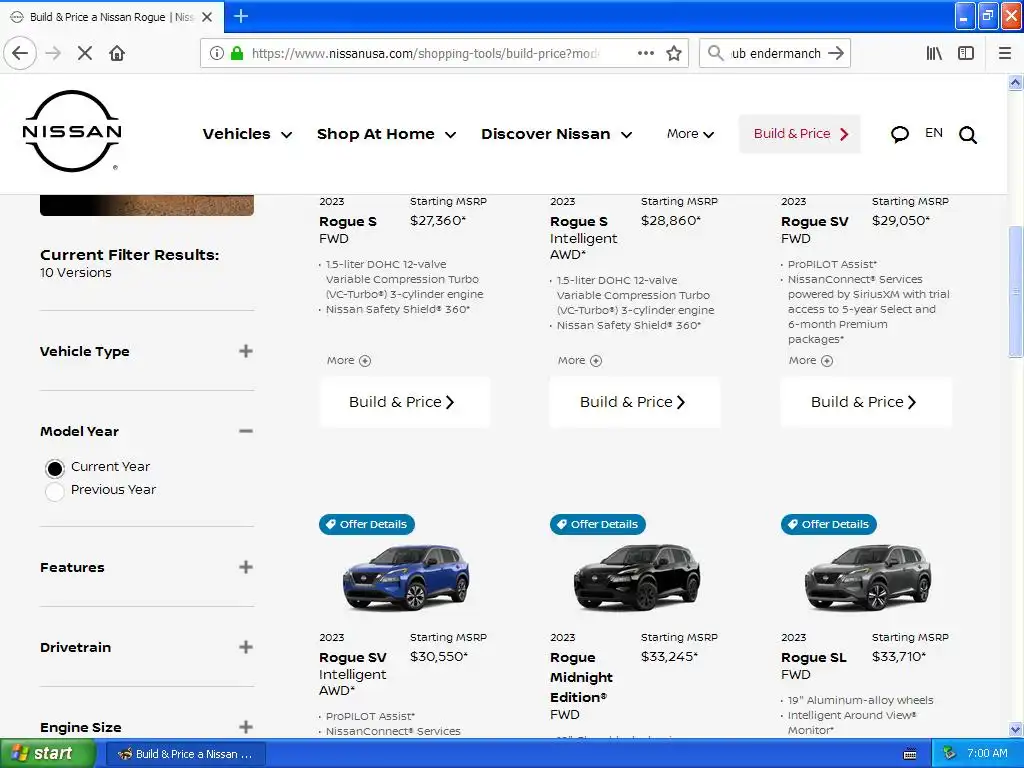This screenshot has height=768, width=1024.
Task: Open the Library icon
Action: 934,53
